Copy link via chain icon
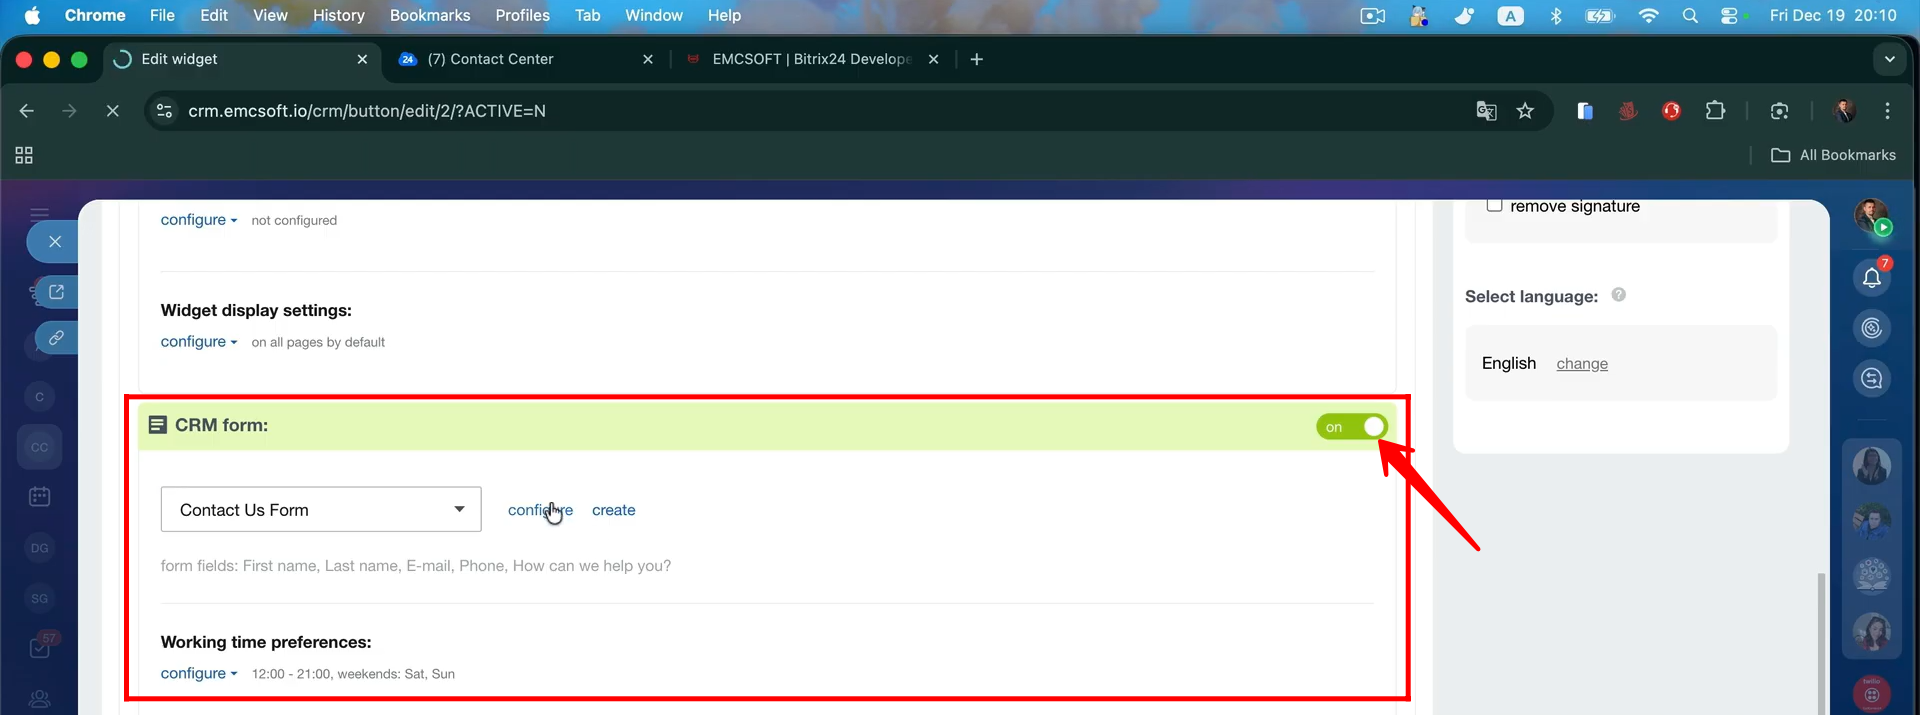 (x=56, y=338)
